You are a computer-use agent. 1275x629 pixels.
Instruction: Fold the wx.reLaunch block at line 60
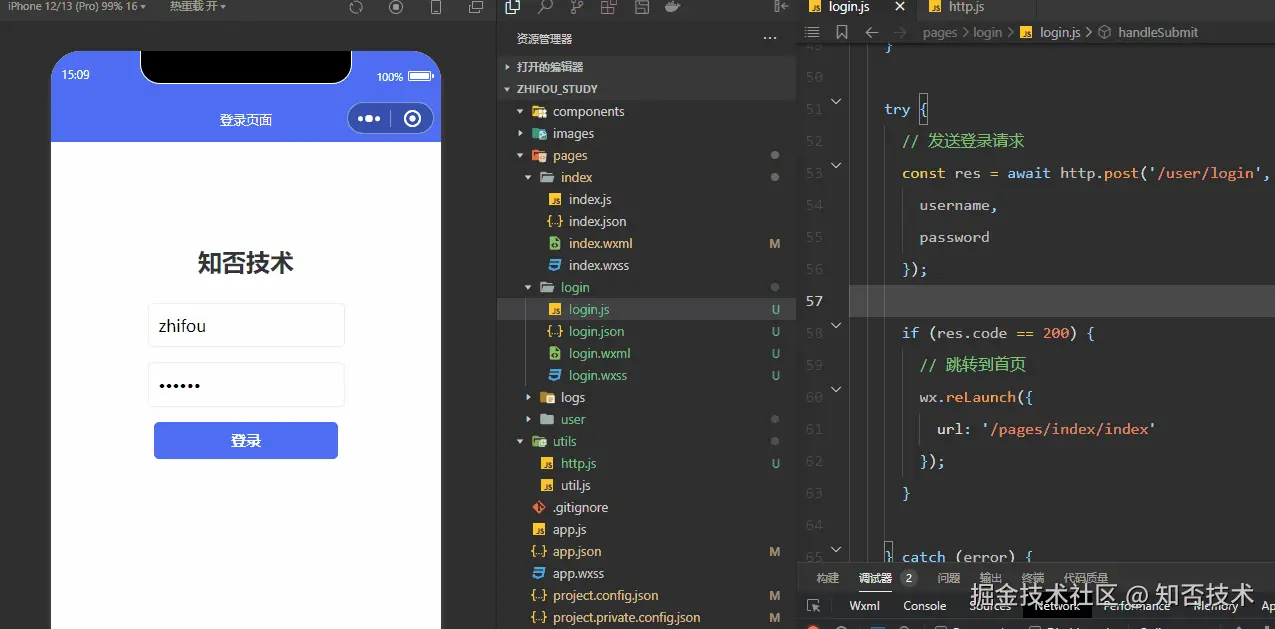[836, 389]
